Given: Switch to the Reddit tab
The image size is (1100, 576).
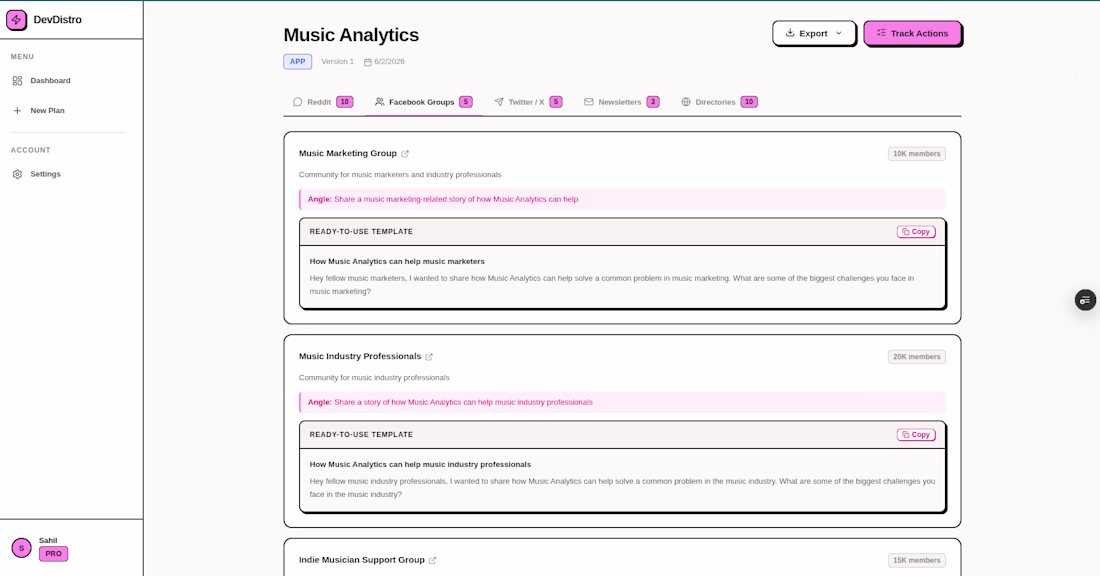Looking at the screenshot, I should [323, 102].
